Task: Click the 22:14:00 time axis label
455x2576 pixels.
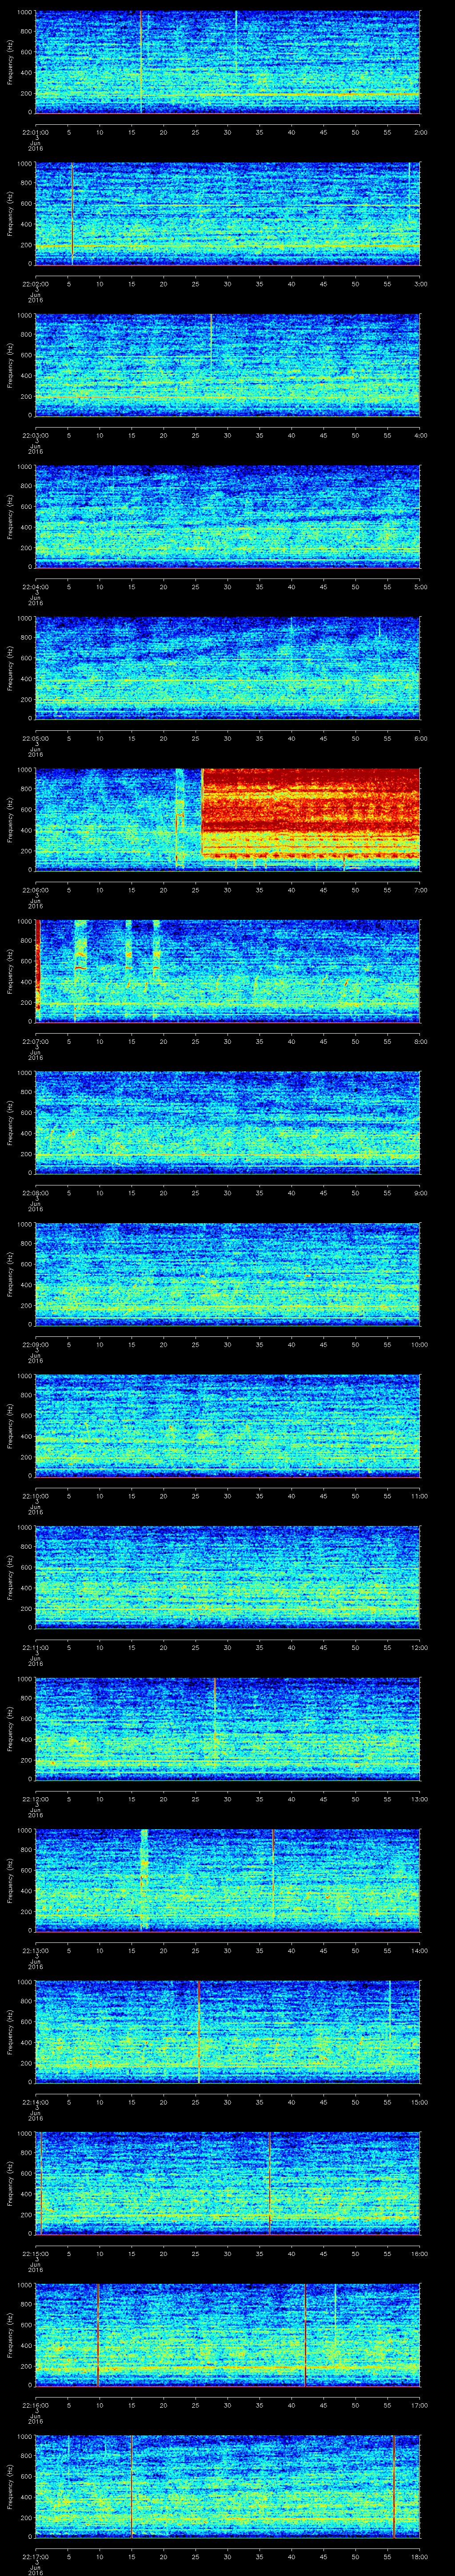Action: [x=35, y=2102]
